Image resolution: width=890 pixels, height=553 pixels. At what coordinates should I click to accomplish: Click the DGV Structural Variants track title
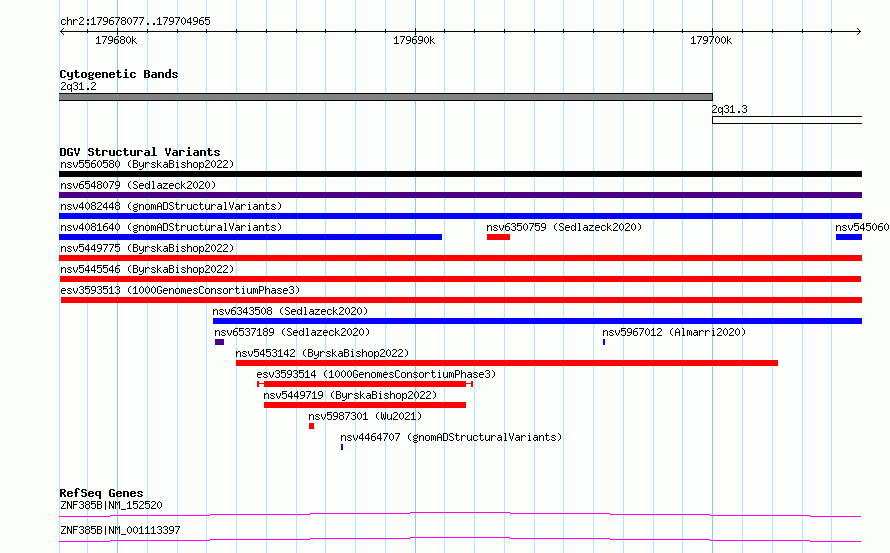(140, 152)
